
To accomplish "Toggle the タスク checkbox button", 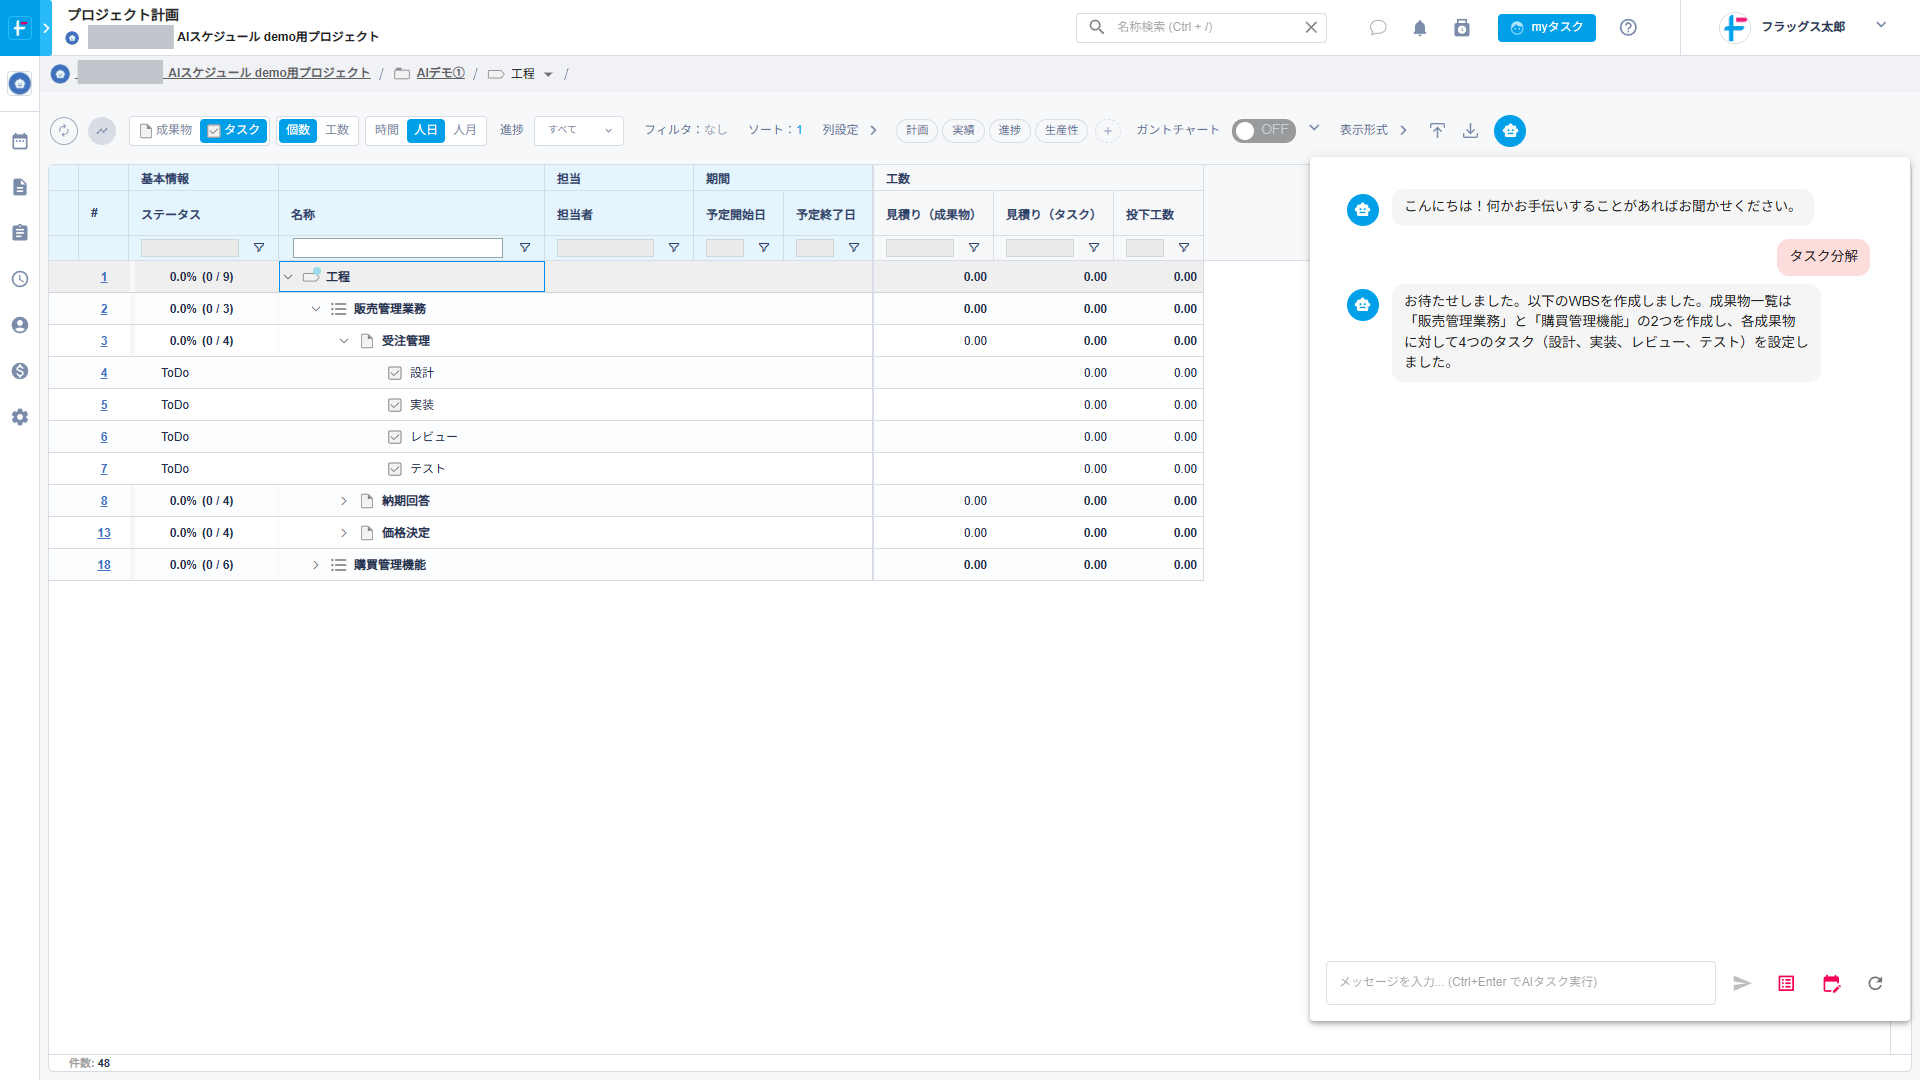I will click(x=233, y=131).
